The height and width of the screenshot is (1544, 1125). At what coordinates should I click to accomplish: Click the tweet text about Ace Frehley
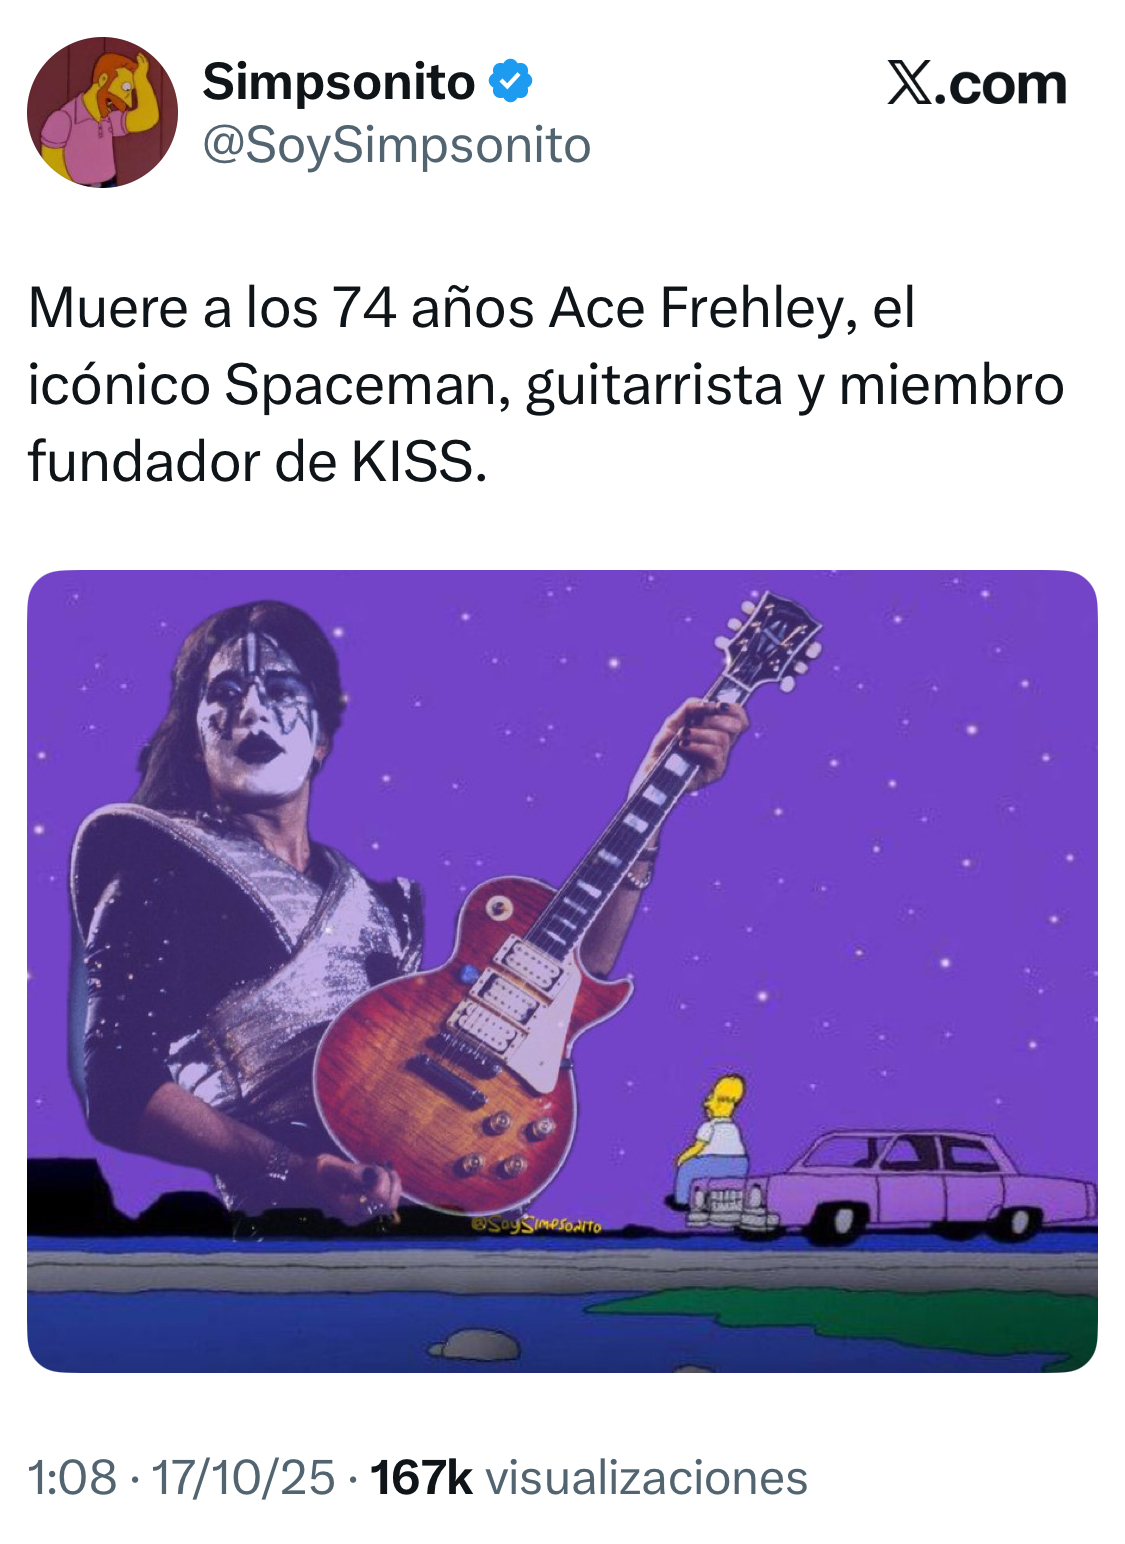pyautogui.click(x=546, y=384)
